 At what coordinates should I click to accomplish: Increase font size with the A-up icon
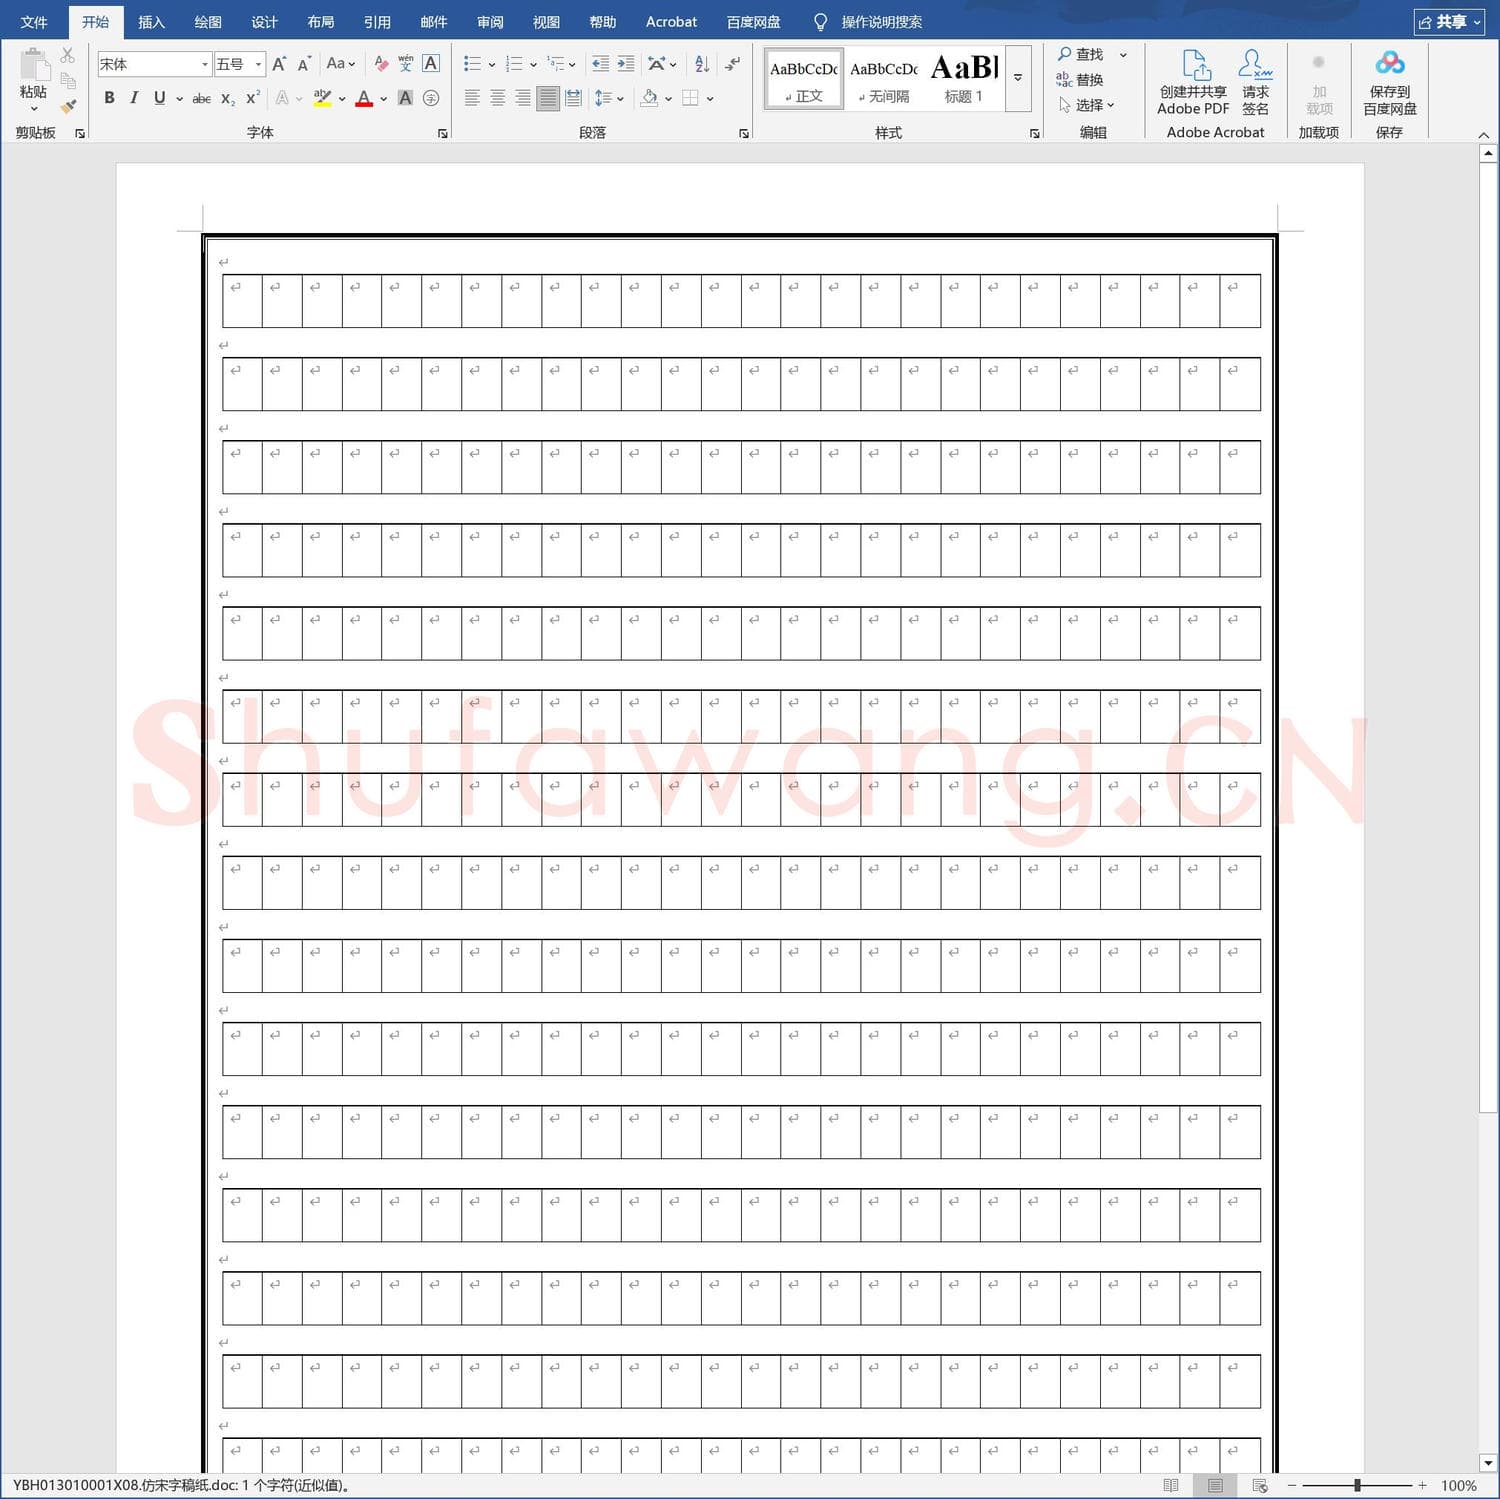click(x=280, y=64)
